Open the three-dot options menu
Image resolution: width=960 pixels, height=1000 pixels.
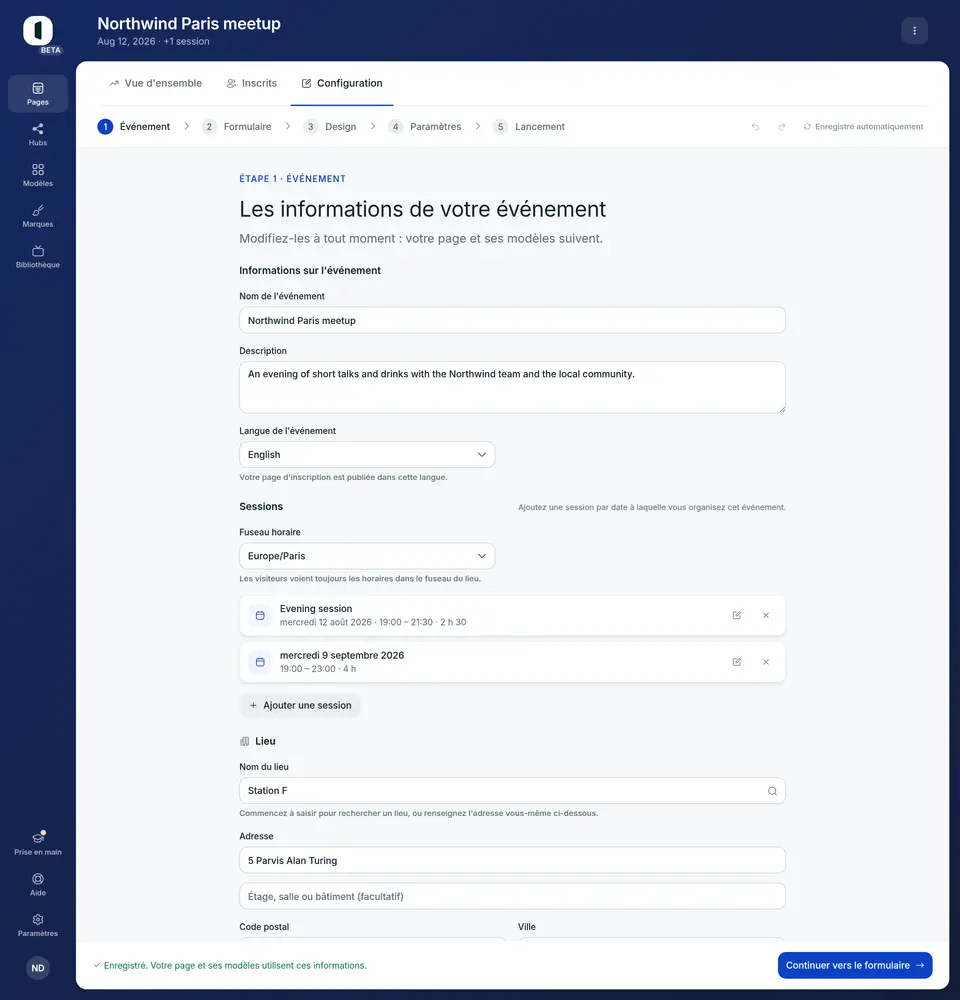click(x=914, y=31)
